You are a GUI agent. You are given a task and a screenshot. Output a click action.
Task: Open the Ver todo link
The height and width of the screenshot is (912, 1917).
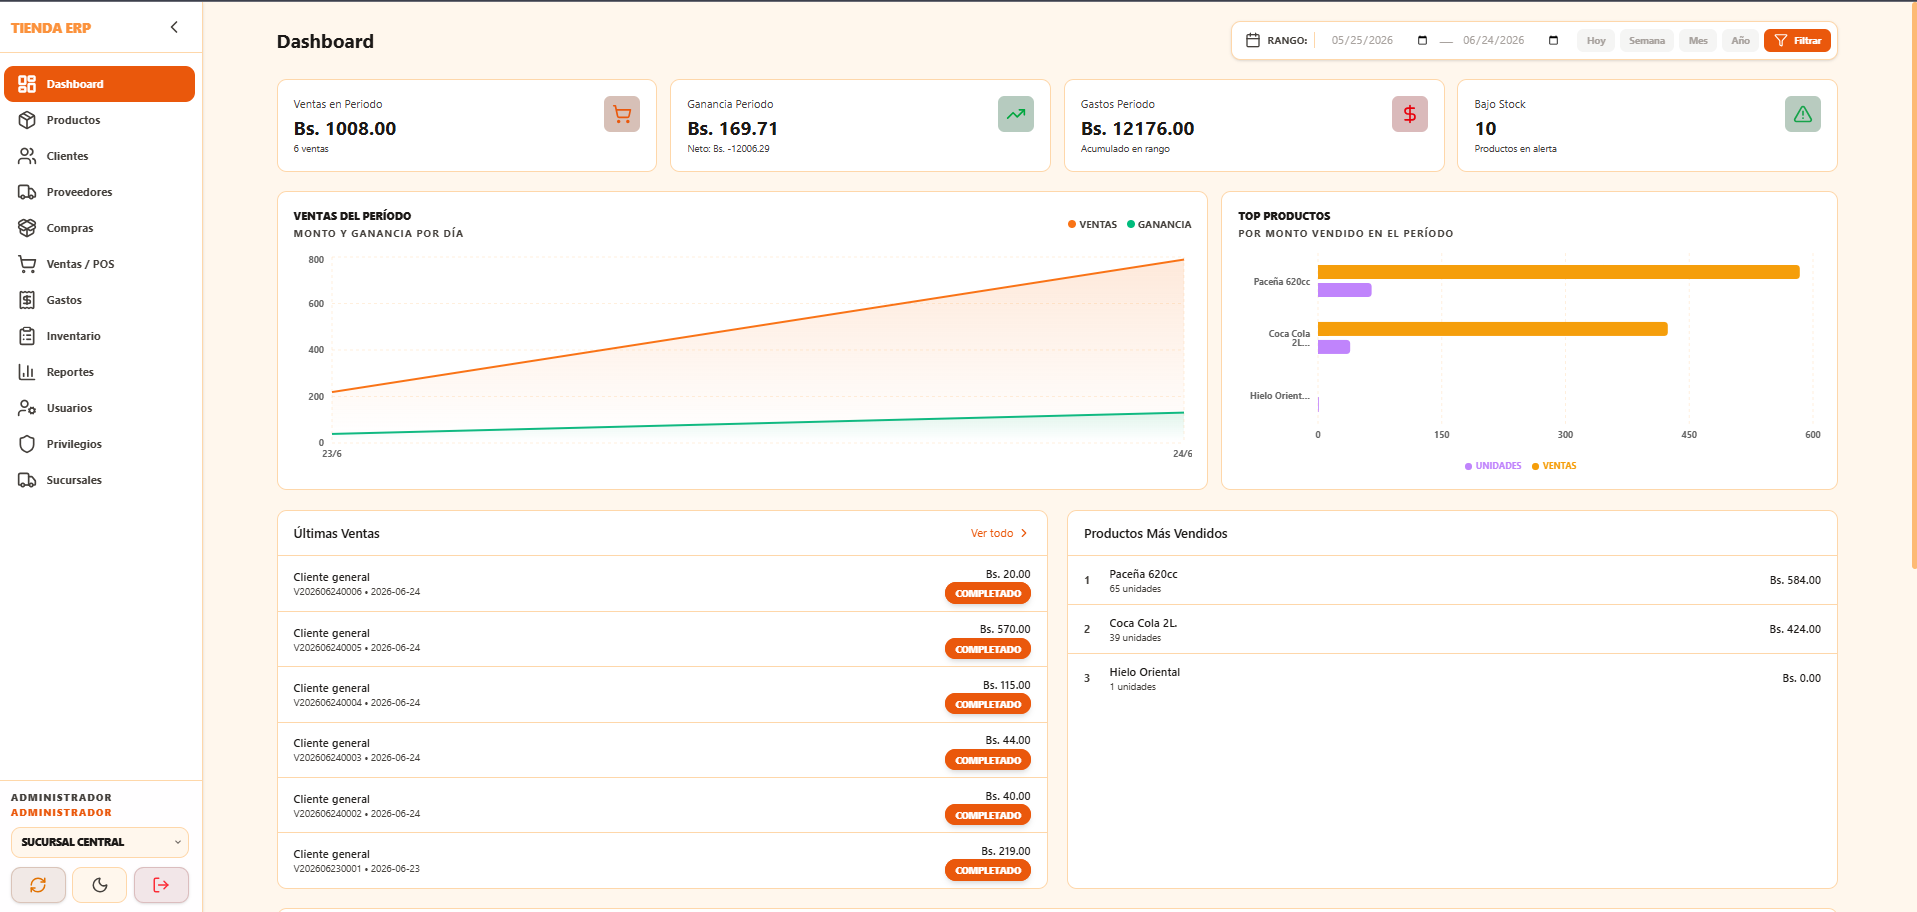point(999,533)
